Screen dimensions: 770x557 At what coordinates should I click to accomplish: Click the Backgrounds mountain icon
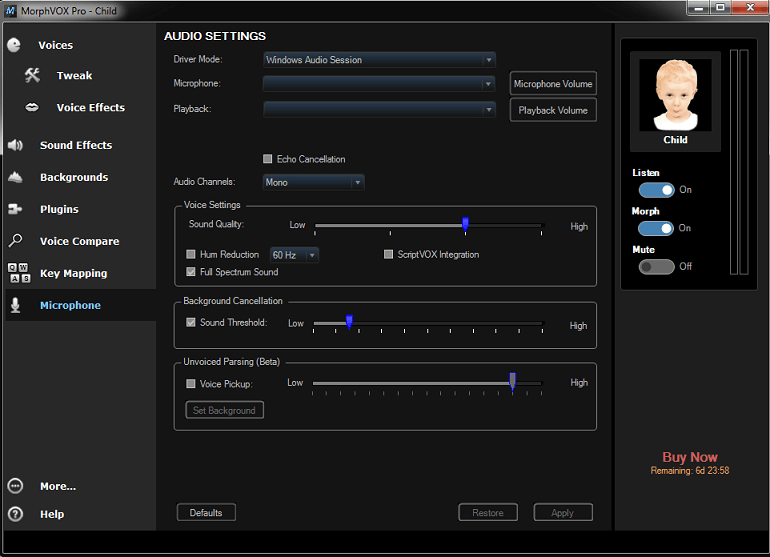[x=15, y=177]
